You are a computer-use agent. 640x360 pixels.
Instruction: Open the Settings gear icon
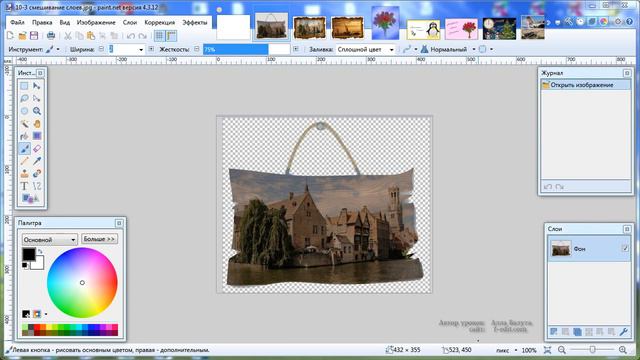tap(618, 22)
